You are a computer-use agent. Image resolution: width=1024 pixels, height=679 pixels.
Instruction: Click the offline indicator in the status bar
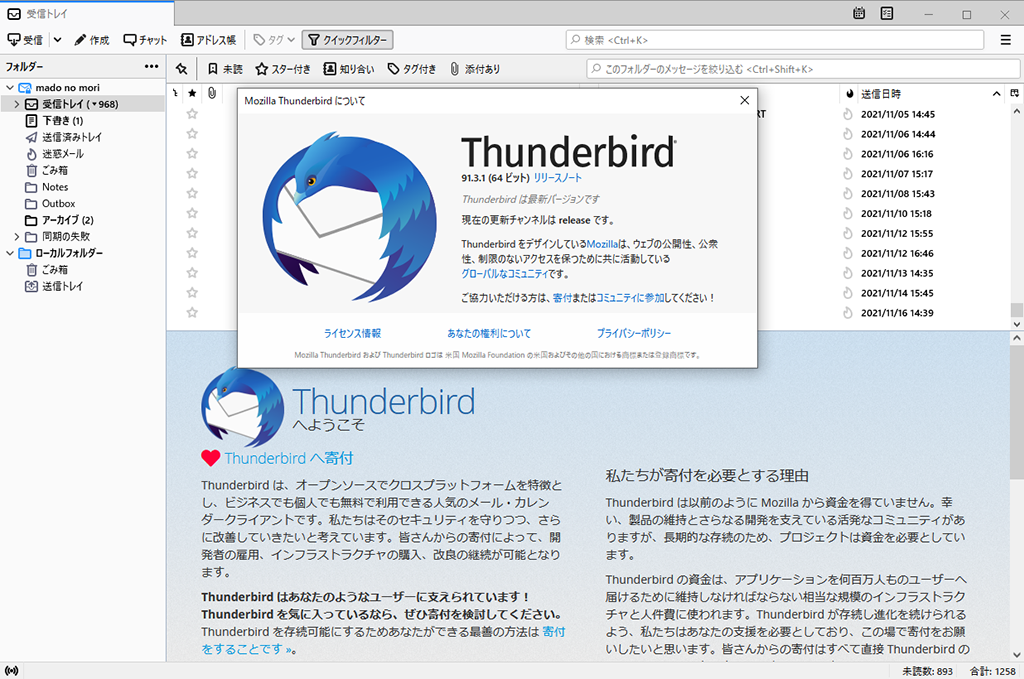click(x=11, y=668)
